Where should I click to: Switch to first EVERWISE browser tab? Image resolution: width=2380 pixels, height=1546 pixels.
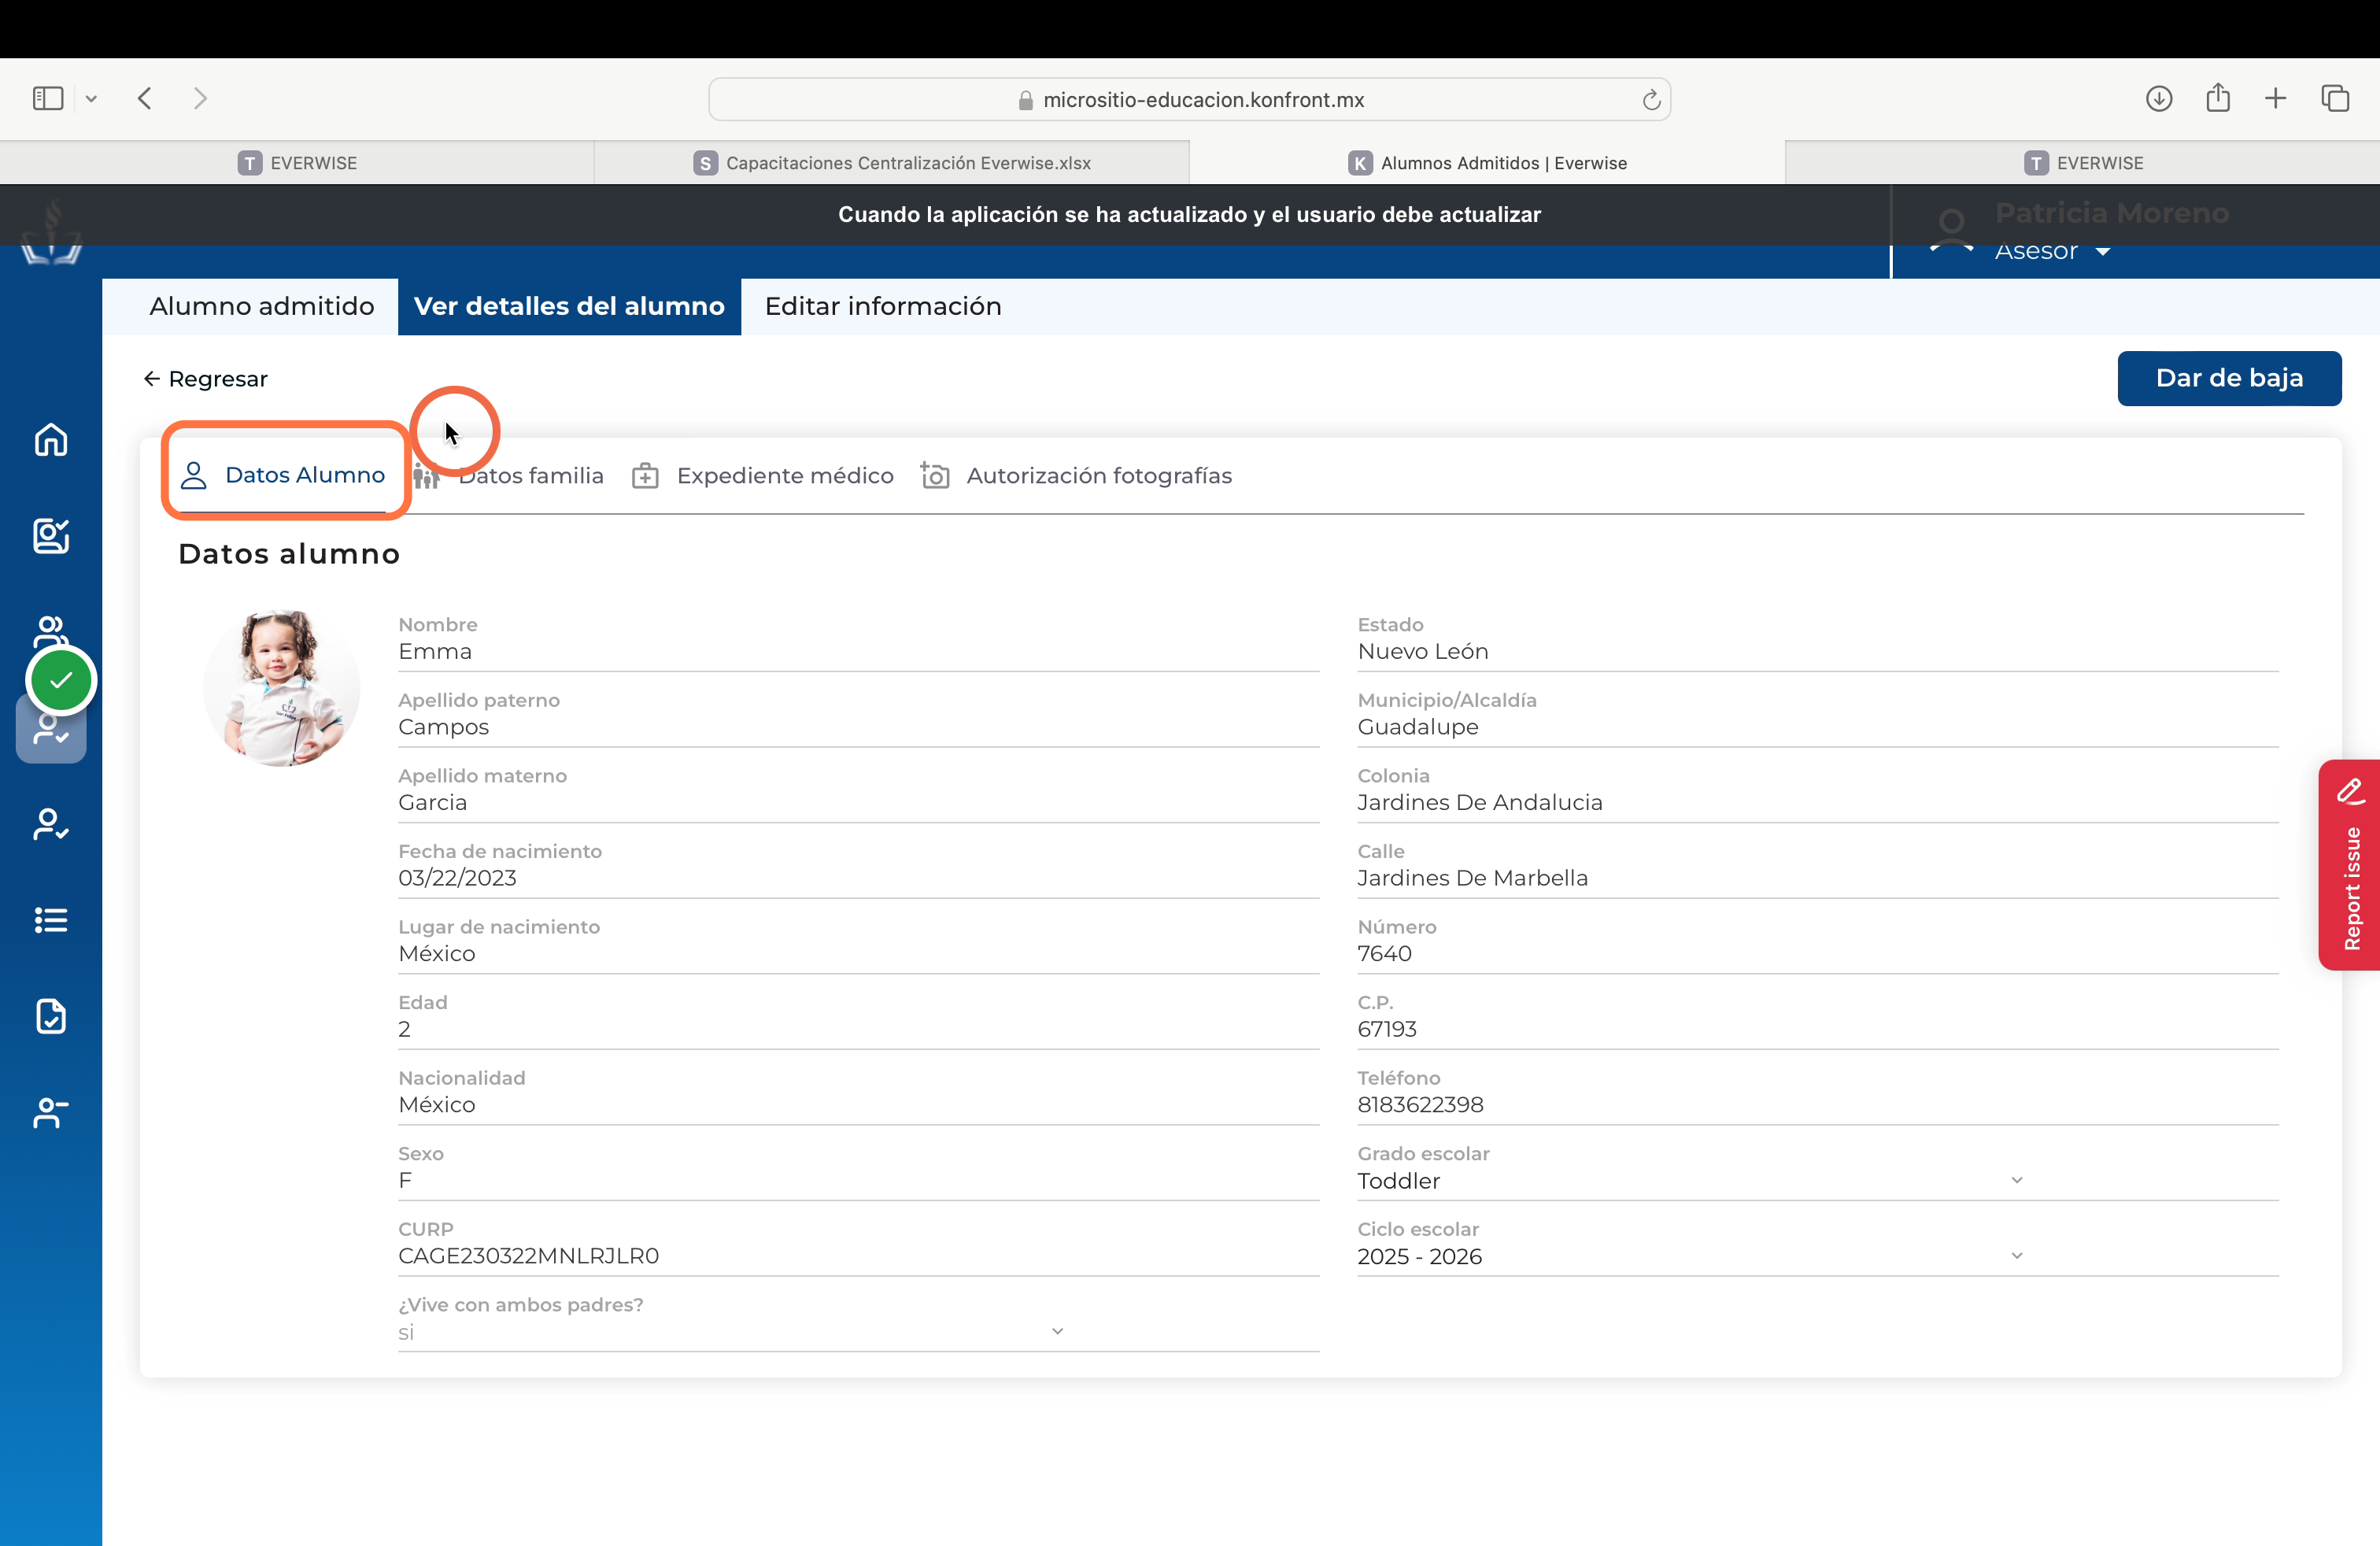(x=297, y=163)
